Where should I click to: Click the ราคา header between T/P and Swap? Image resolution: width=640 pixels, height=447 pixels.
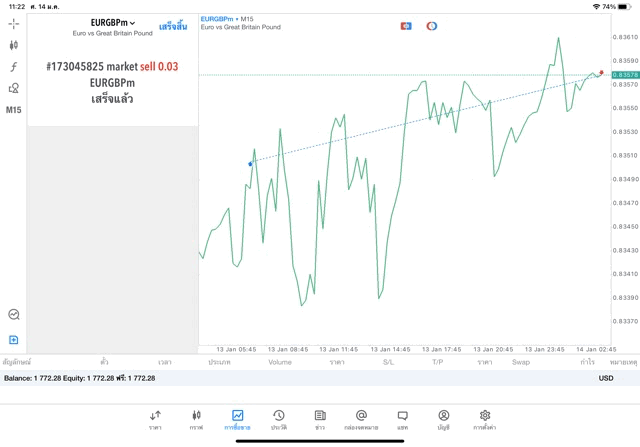coord(484,362)
